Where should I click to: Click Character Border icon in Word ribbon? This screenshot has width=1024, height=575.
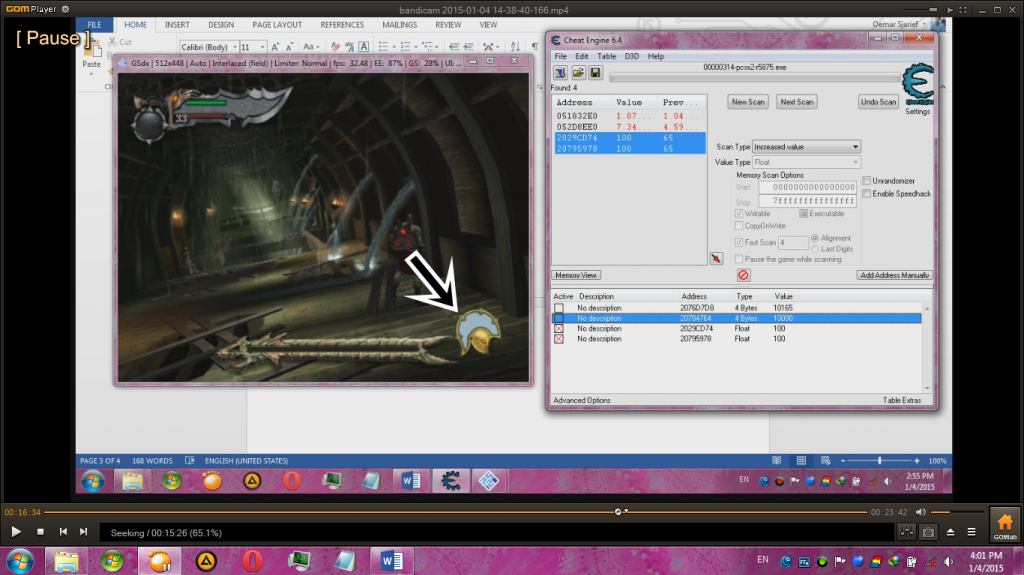pos(364,46)
